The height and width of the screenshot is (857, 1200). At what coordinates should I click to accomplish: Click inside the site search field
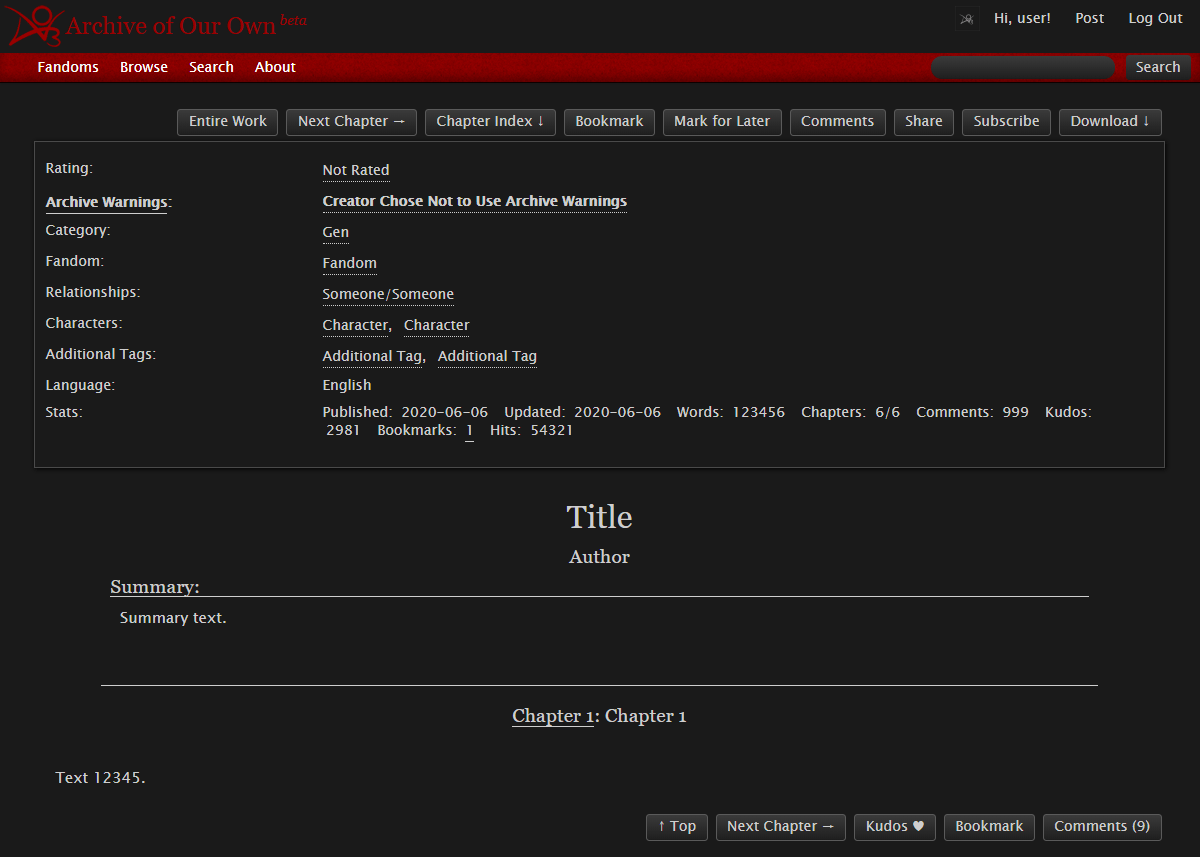coord(1022,67)
